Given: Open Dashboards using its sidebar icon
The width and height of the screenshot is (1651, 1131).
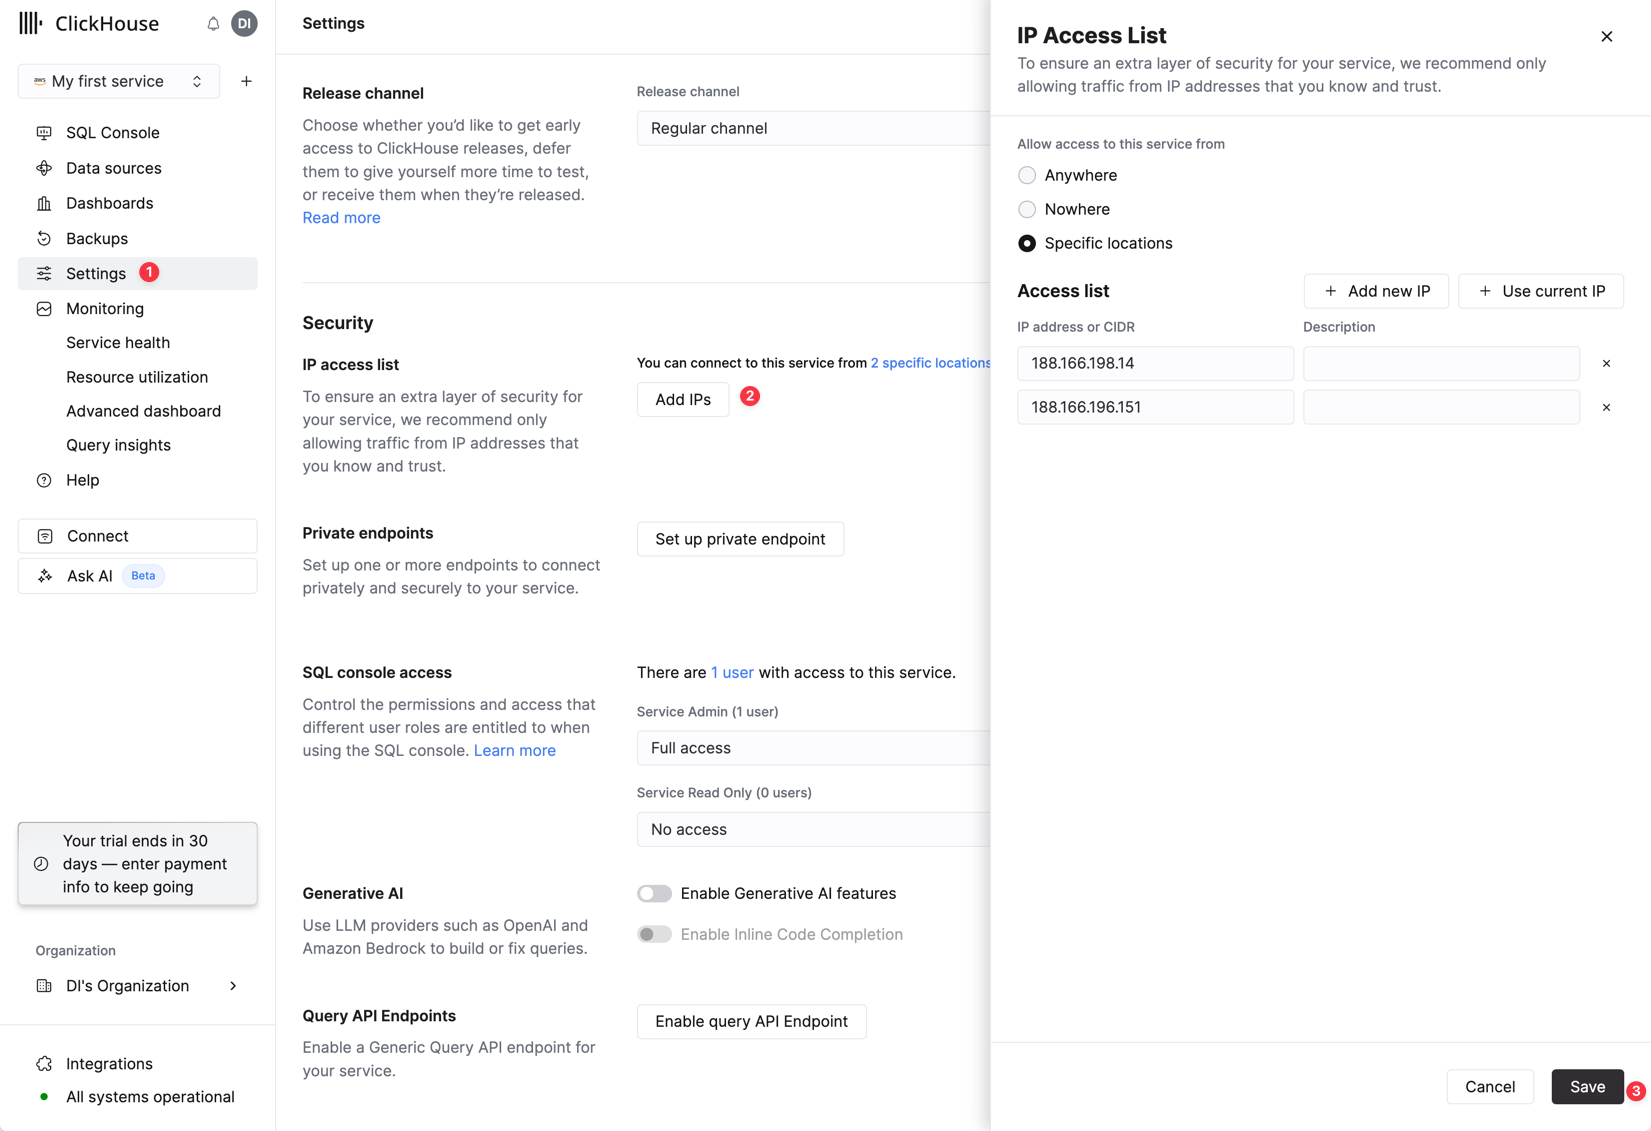Looking at the screenshot, I should (x=44, y=203).
